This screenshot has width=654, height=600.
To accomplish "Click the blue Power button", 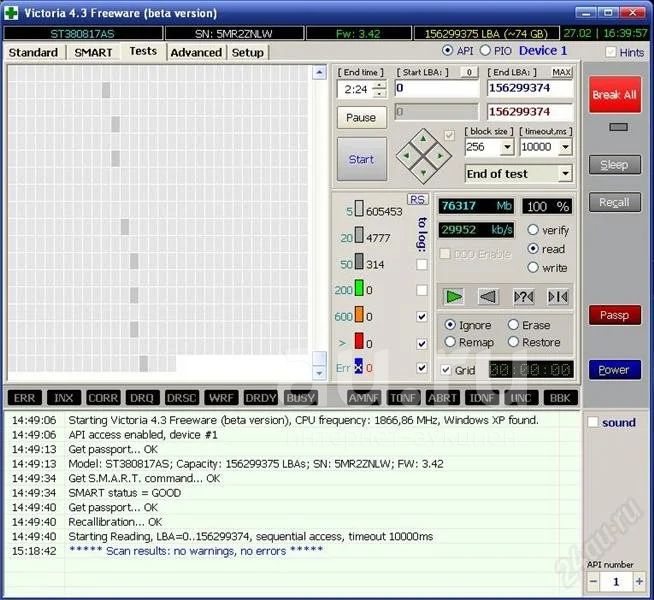I will pos(615,370).
